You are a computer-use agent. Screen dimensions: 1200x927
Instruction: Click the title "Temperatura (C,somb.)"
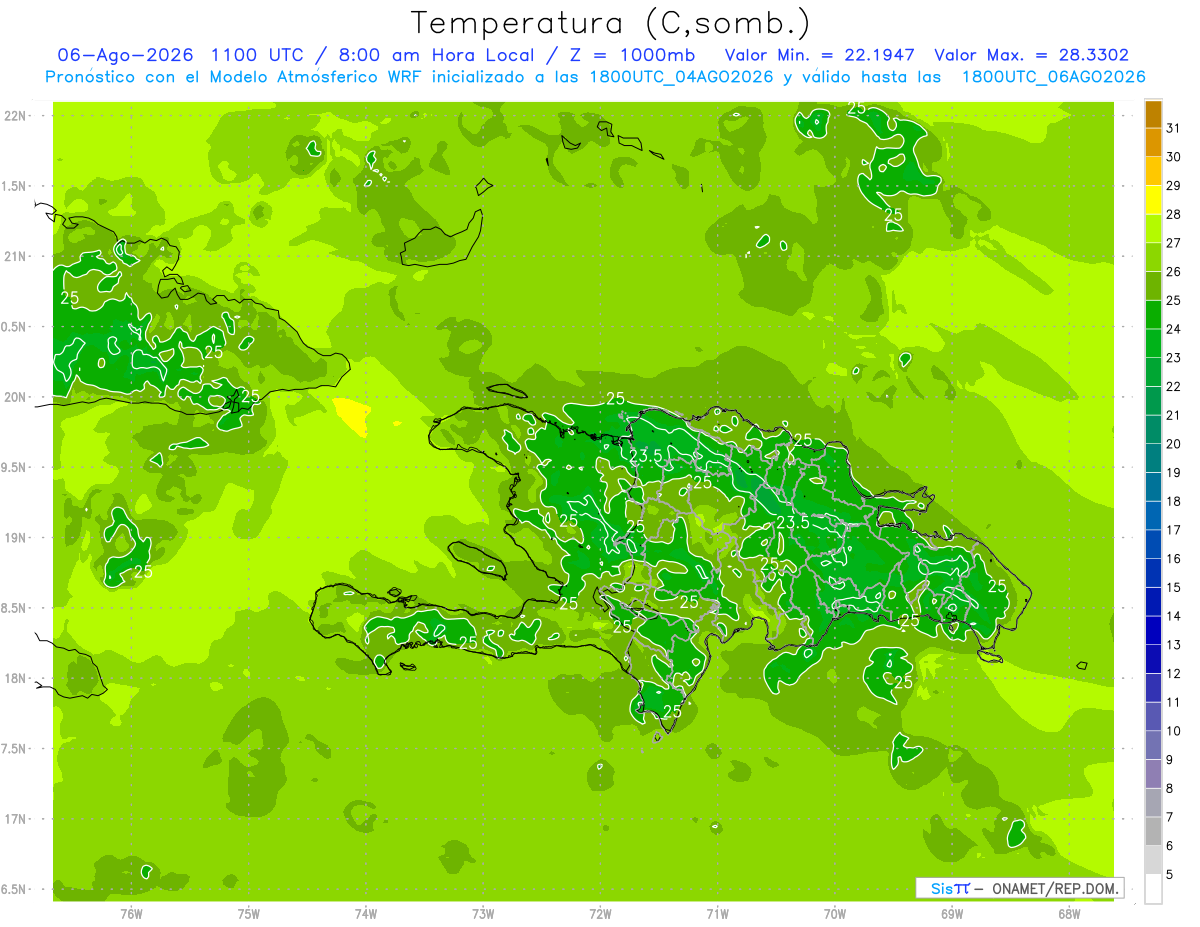point(610,23)
